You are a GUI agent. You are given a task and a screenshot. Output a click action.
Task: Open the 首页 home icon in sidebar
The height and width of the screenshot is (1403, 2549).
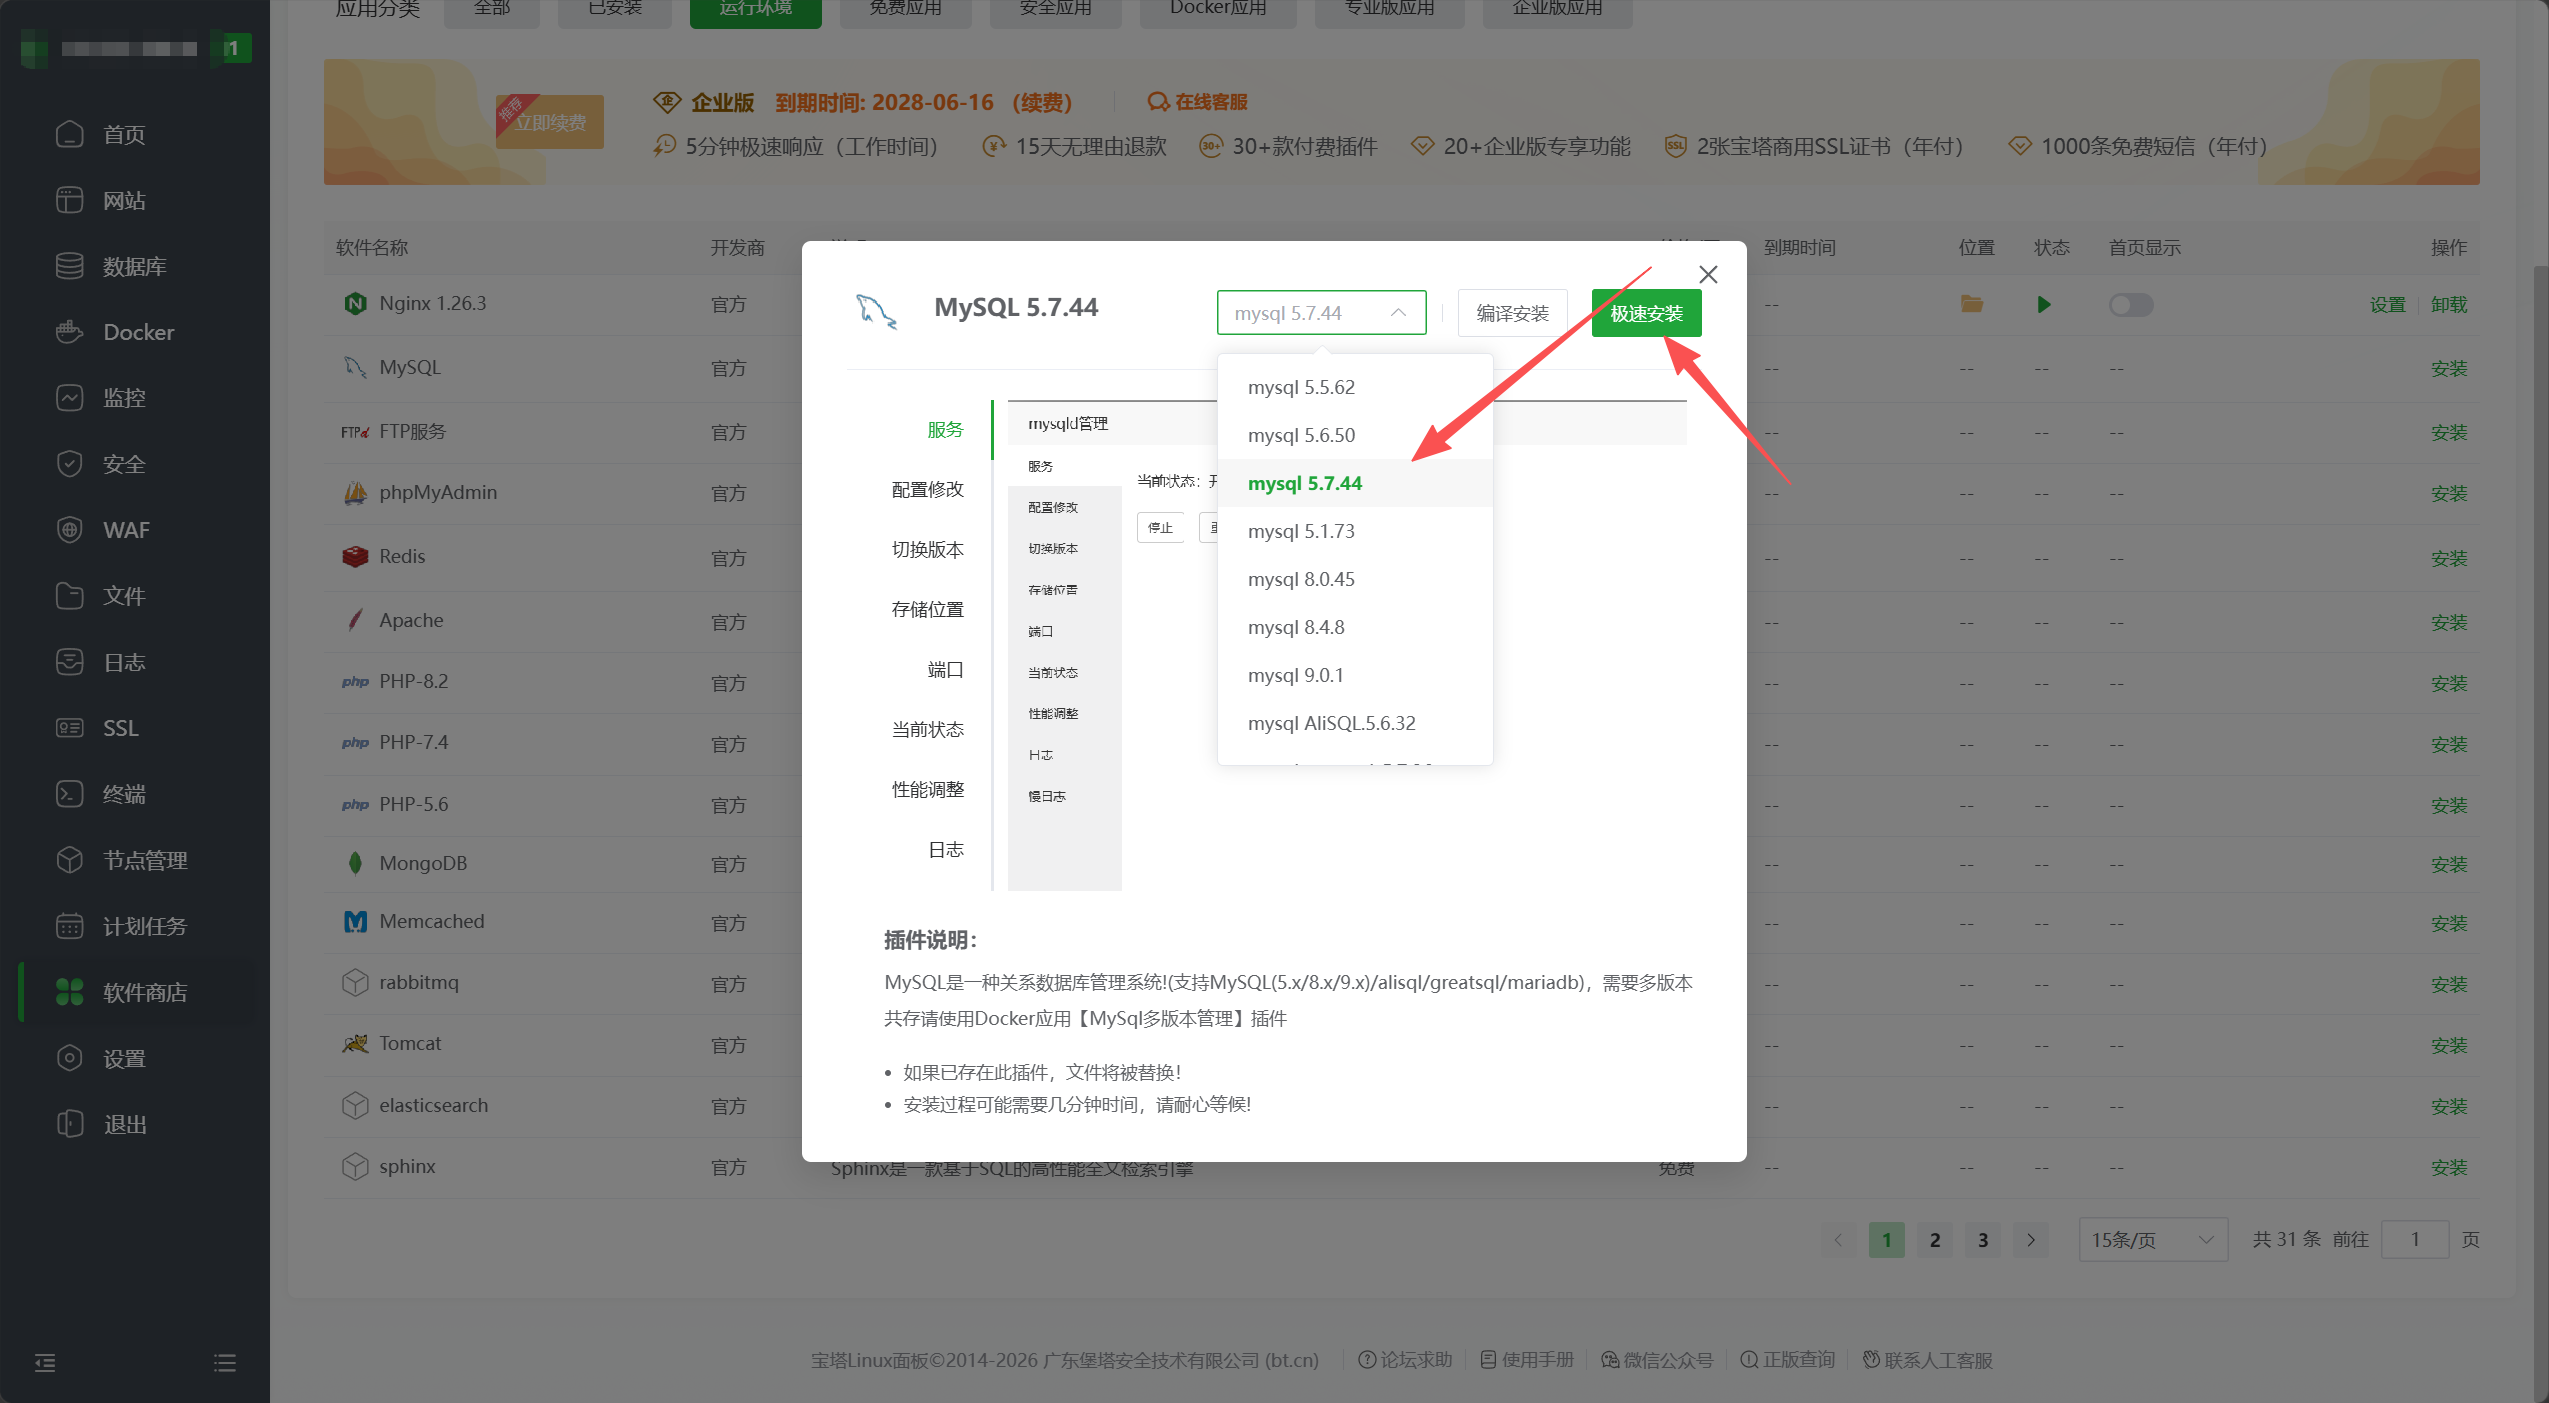pyautogui.click(x=69, y=134)
